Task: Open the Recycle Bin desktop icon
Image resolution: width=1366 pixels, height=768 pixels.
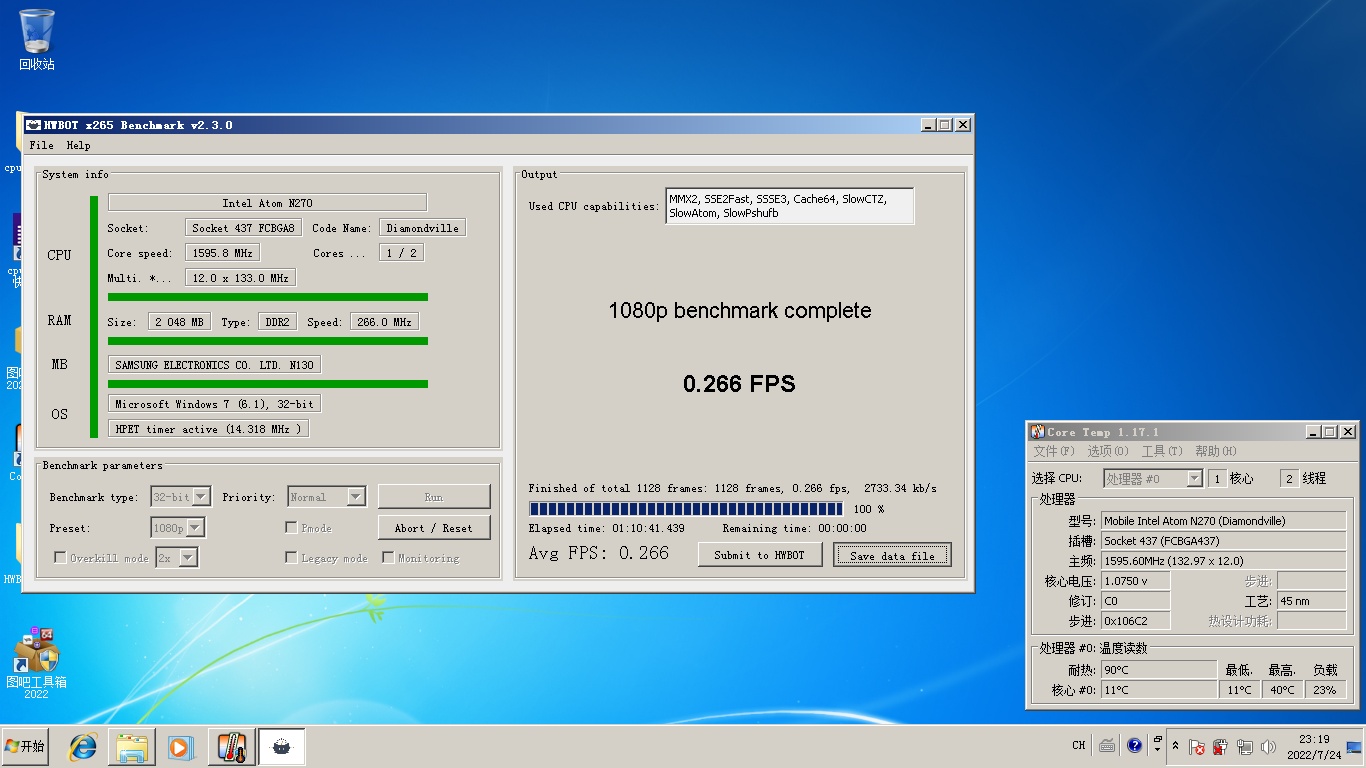Action: pos(37,40)
